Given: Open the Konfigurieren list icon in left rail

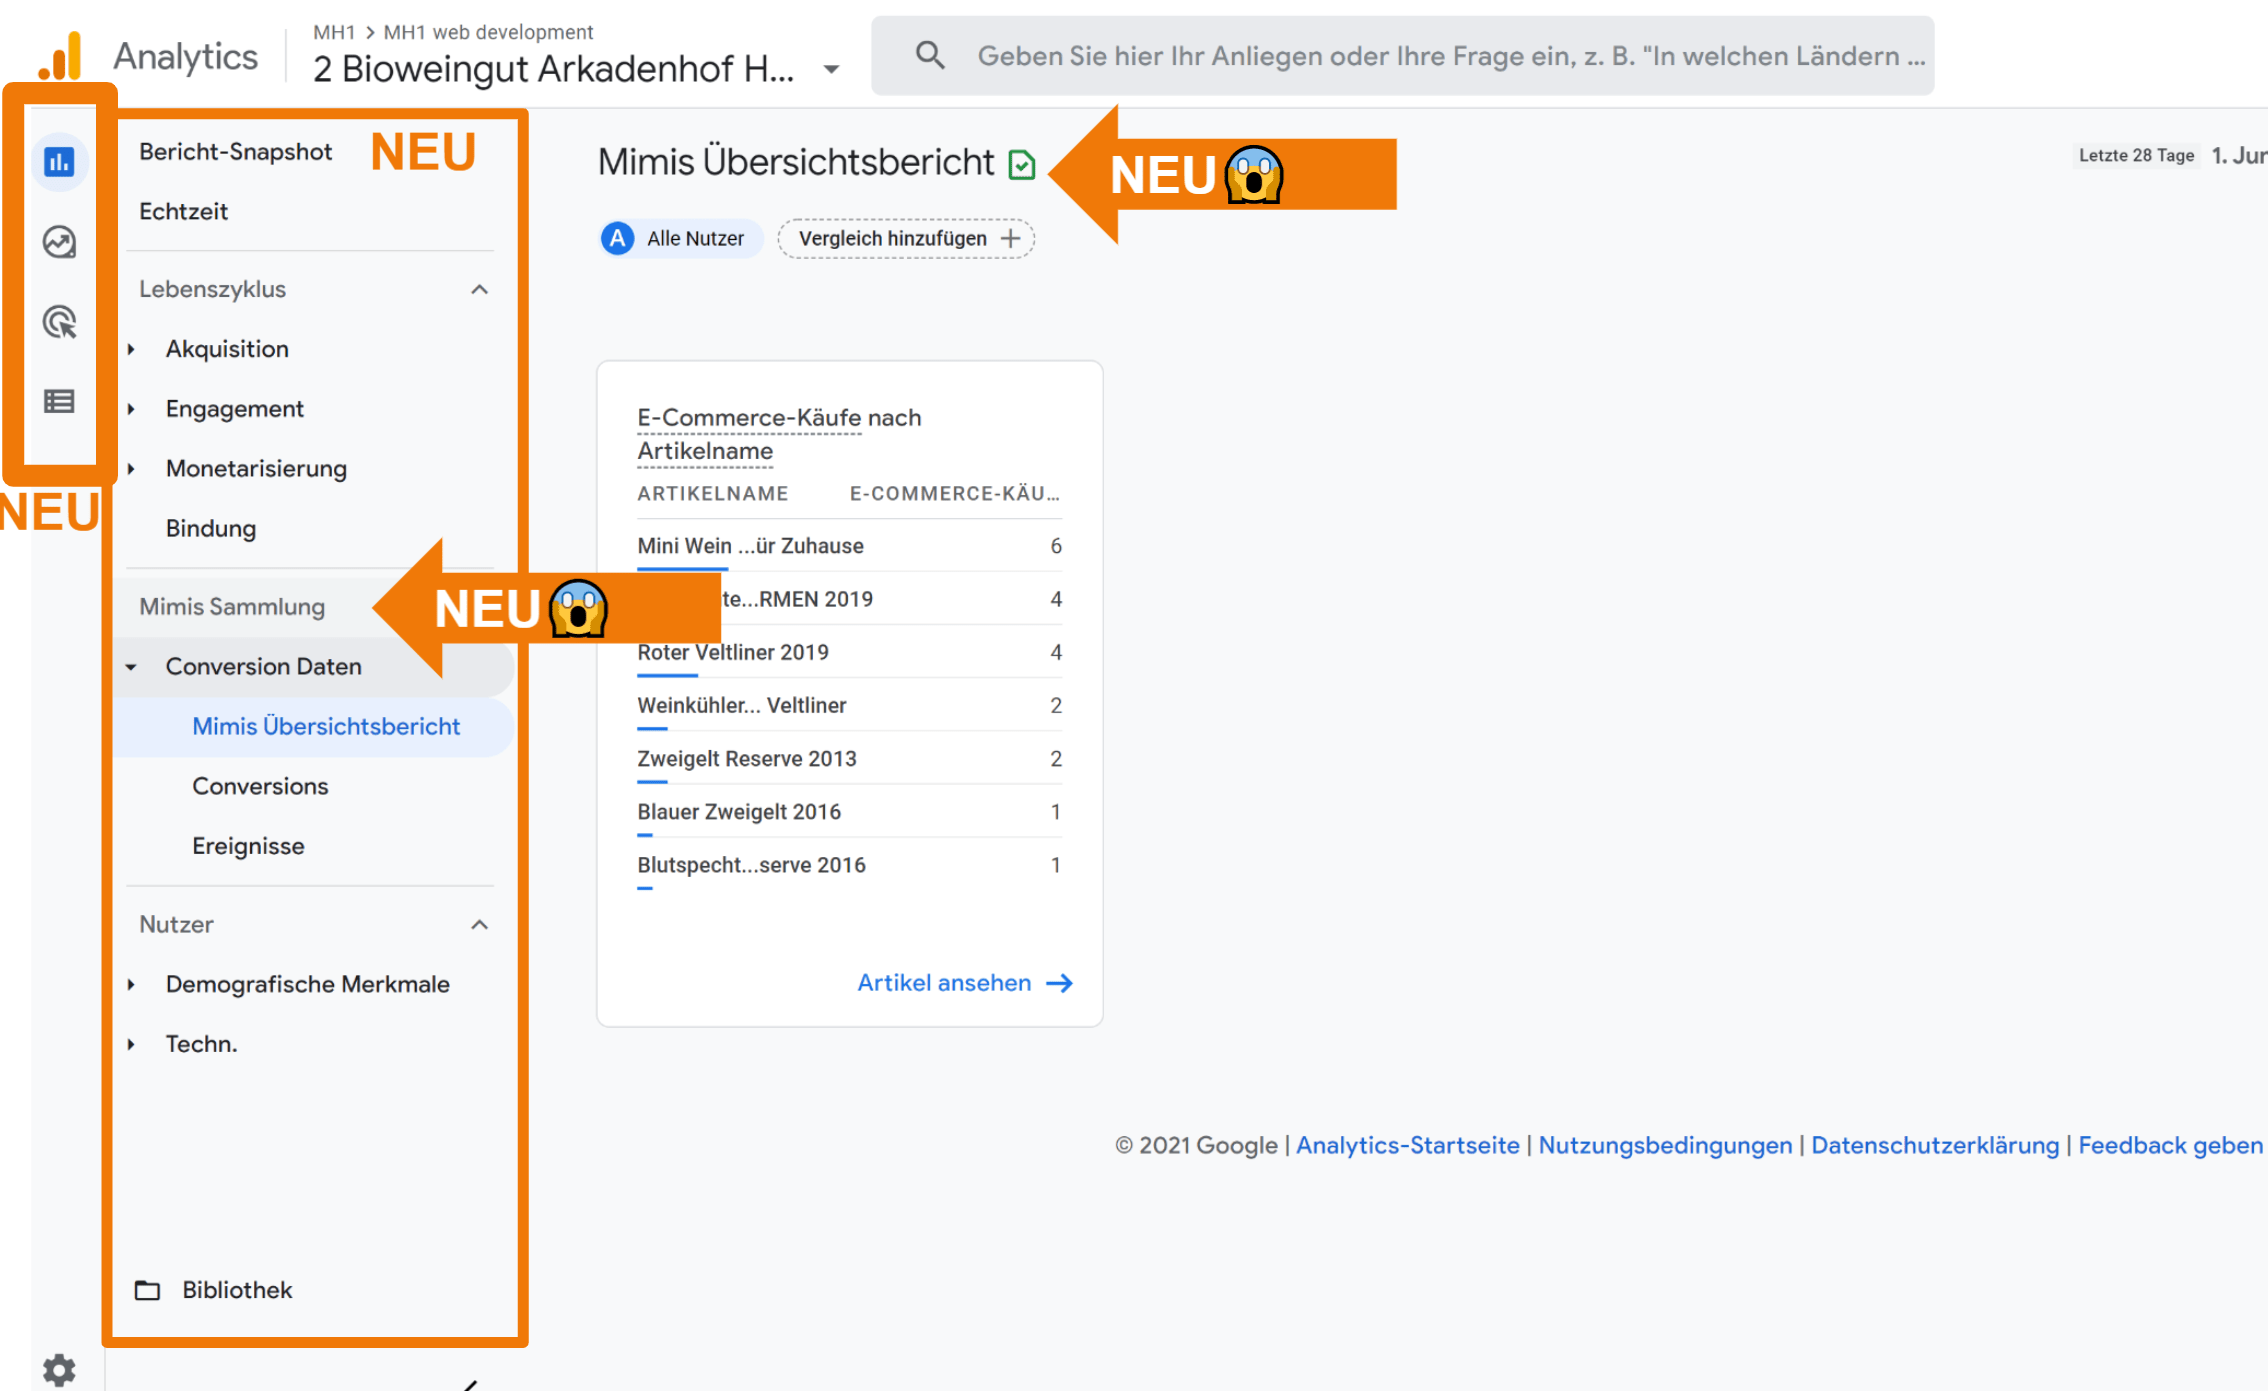Looking at the screenshot, I should (59, 401).
